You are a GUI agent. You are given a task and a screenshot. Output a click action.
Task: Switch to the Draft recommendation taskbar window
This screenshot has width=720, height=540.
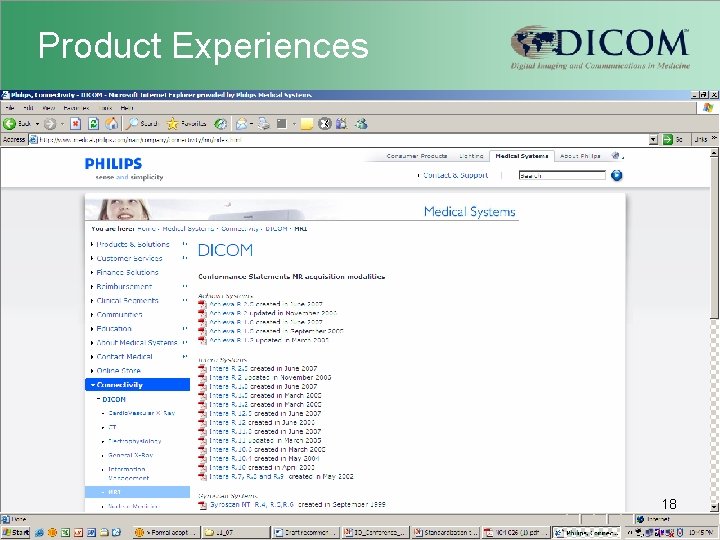[306, 533]
